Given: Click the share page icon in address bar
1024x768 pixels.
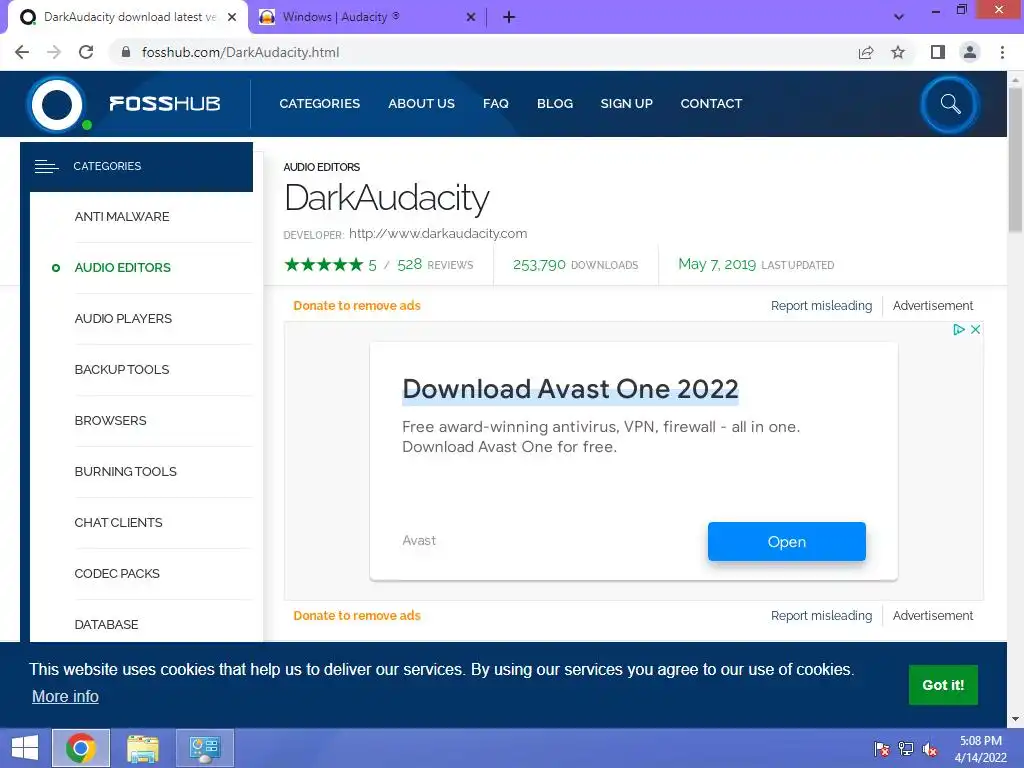Looking at the screenshot, I should tap(866, 52).
